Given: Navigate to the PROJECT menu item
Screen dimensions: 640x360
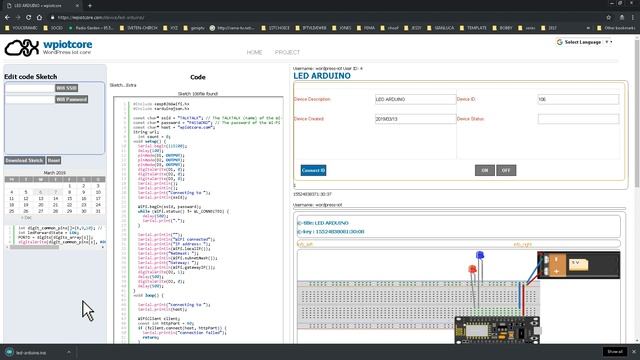Looking at the screenshot, I should pyautogui.click(x=287, y=52).
